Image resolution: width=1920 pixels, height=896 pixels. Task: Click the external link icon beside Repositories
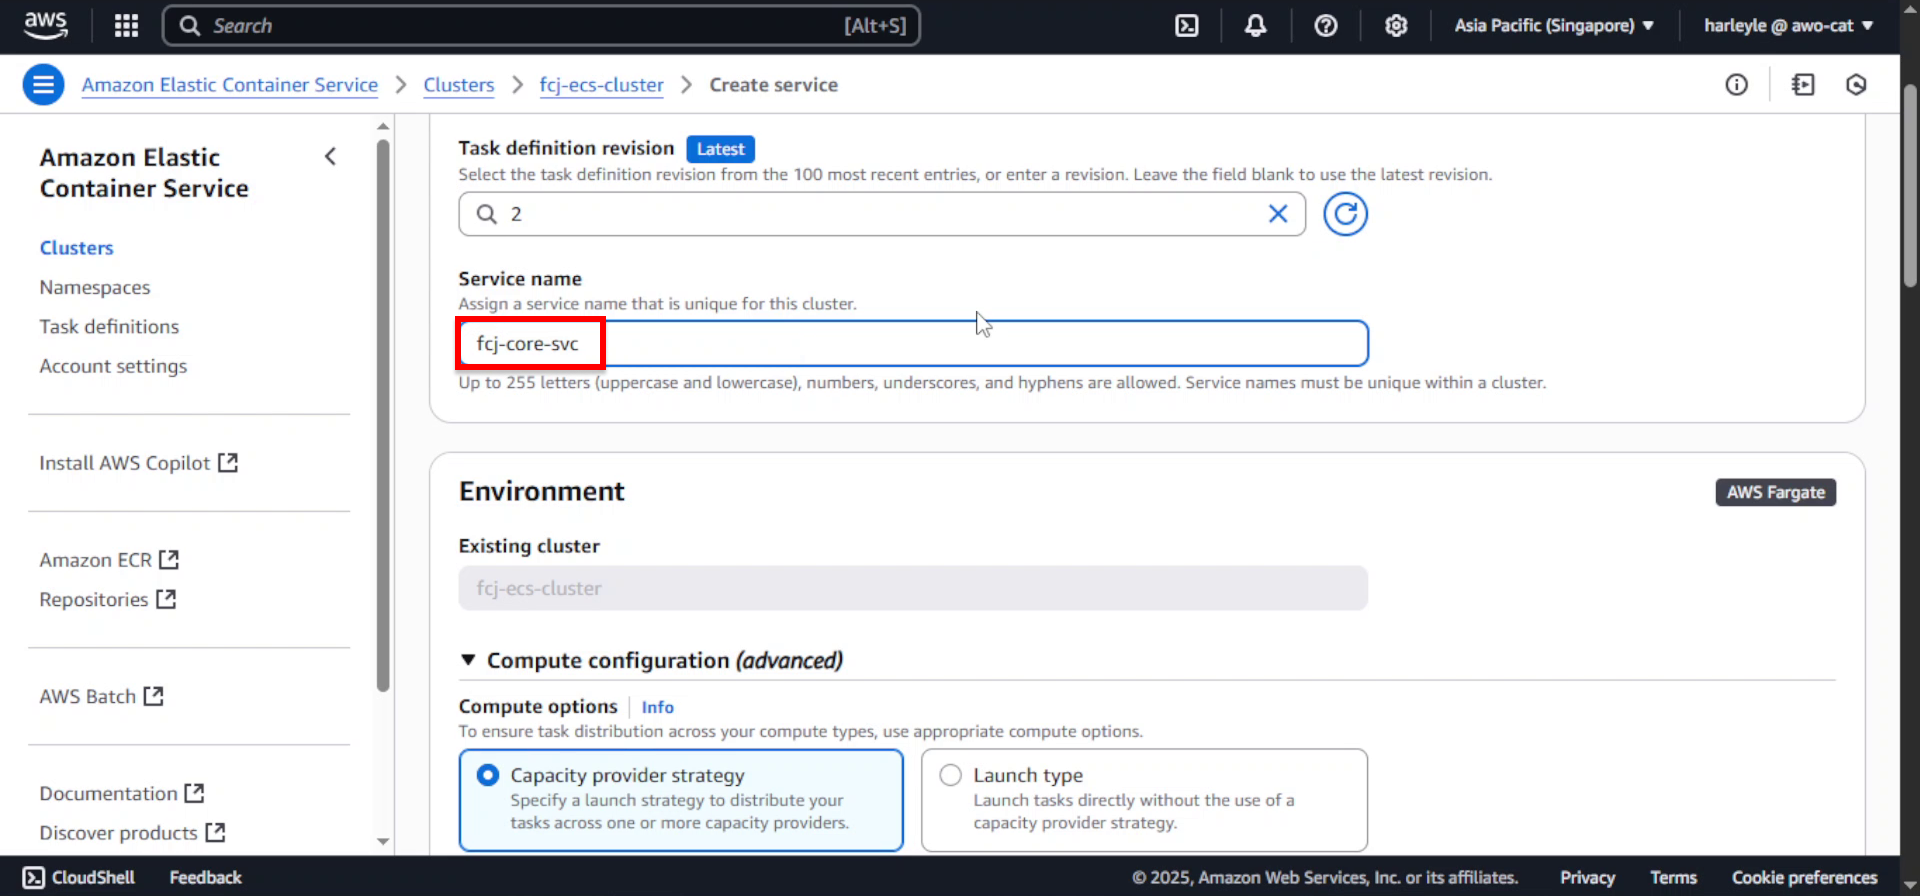click(x=166, y=599)
